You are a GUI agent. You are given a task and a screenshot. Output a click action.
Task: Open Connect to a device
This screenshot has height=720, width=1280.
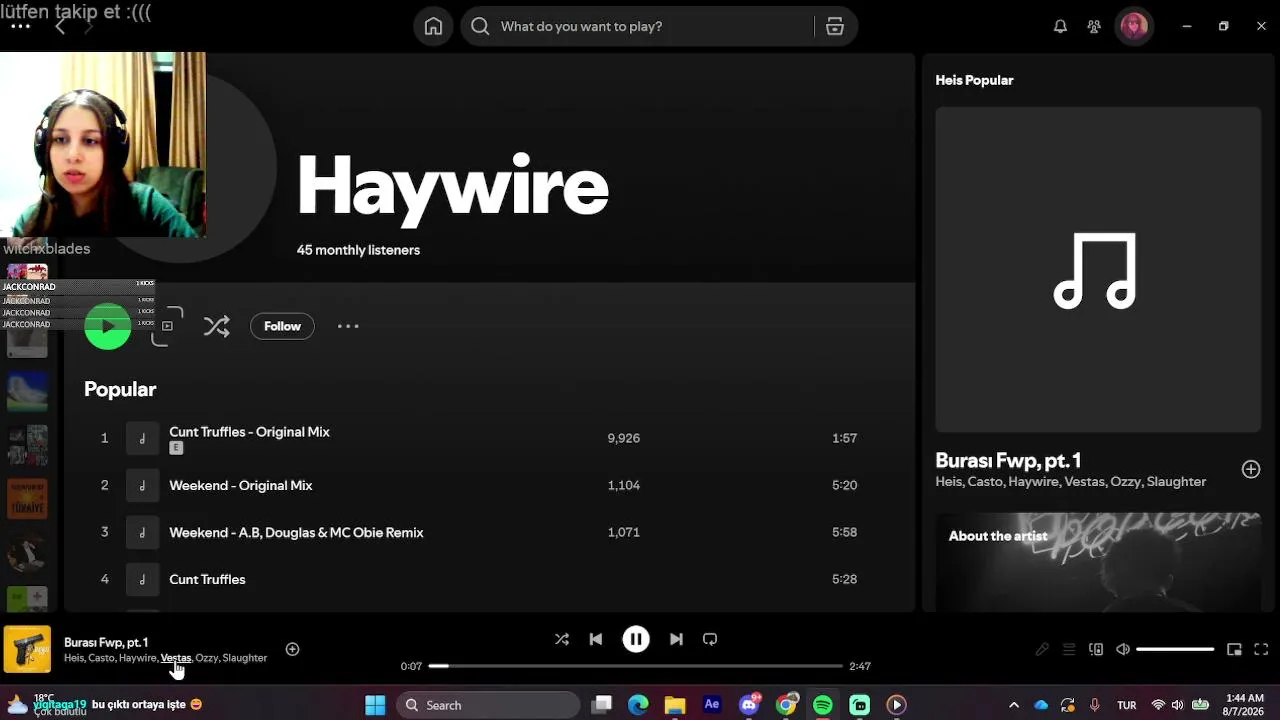(1096, 649)
